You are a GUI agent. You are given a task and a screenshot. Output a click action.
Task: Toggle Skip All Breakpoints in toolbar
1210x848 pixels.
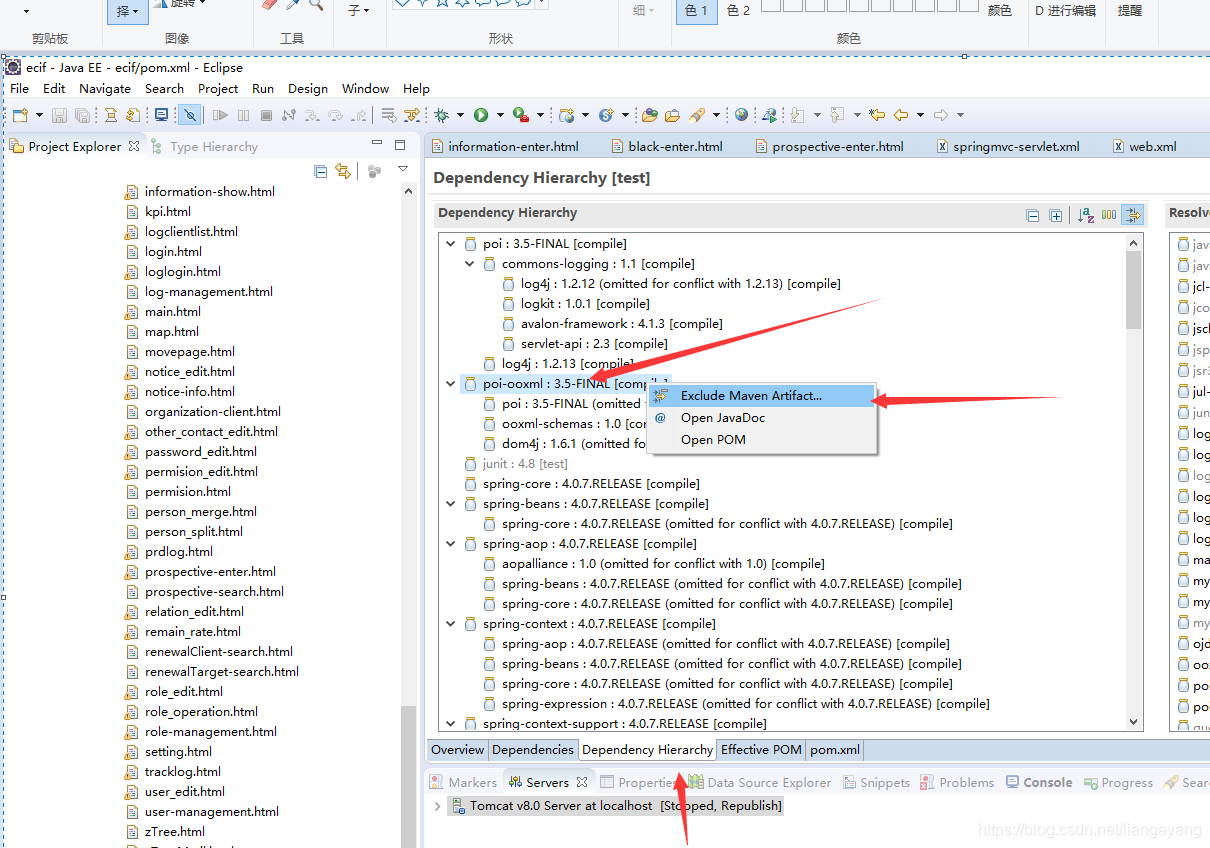(x=189, y=115)
